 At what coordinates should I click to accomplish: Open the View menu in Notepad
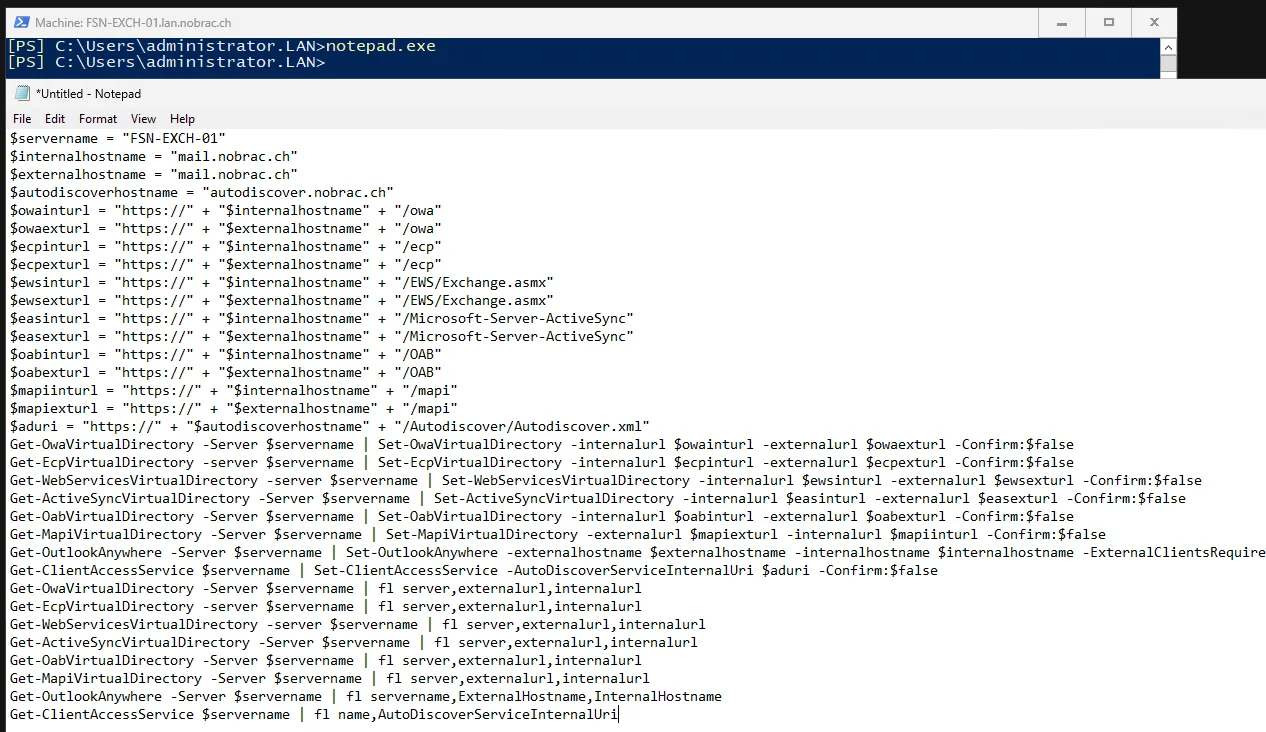click(x=144, y=119)
